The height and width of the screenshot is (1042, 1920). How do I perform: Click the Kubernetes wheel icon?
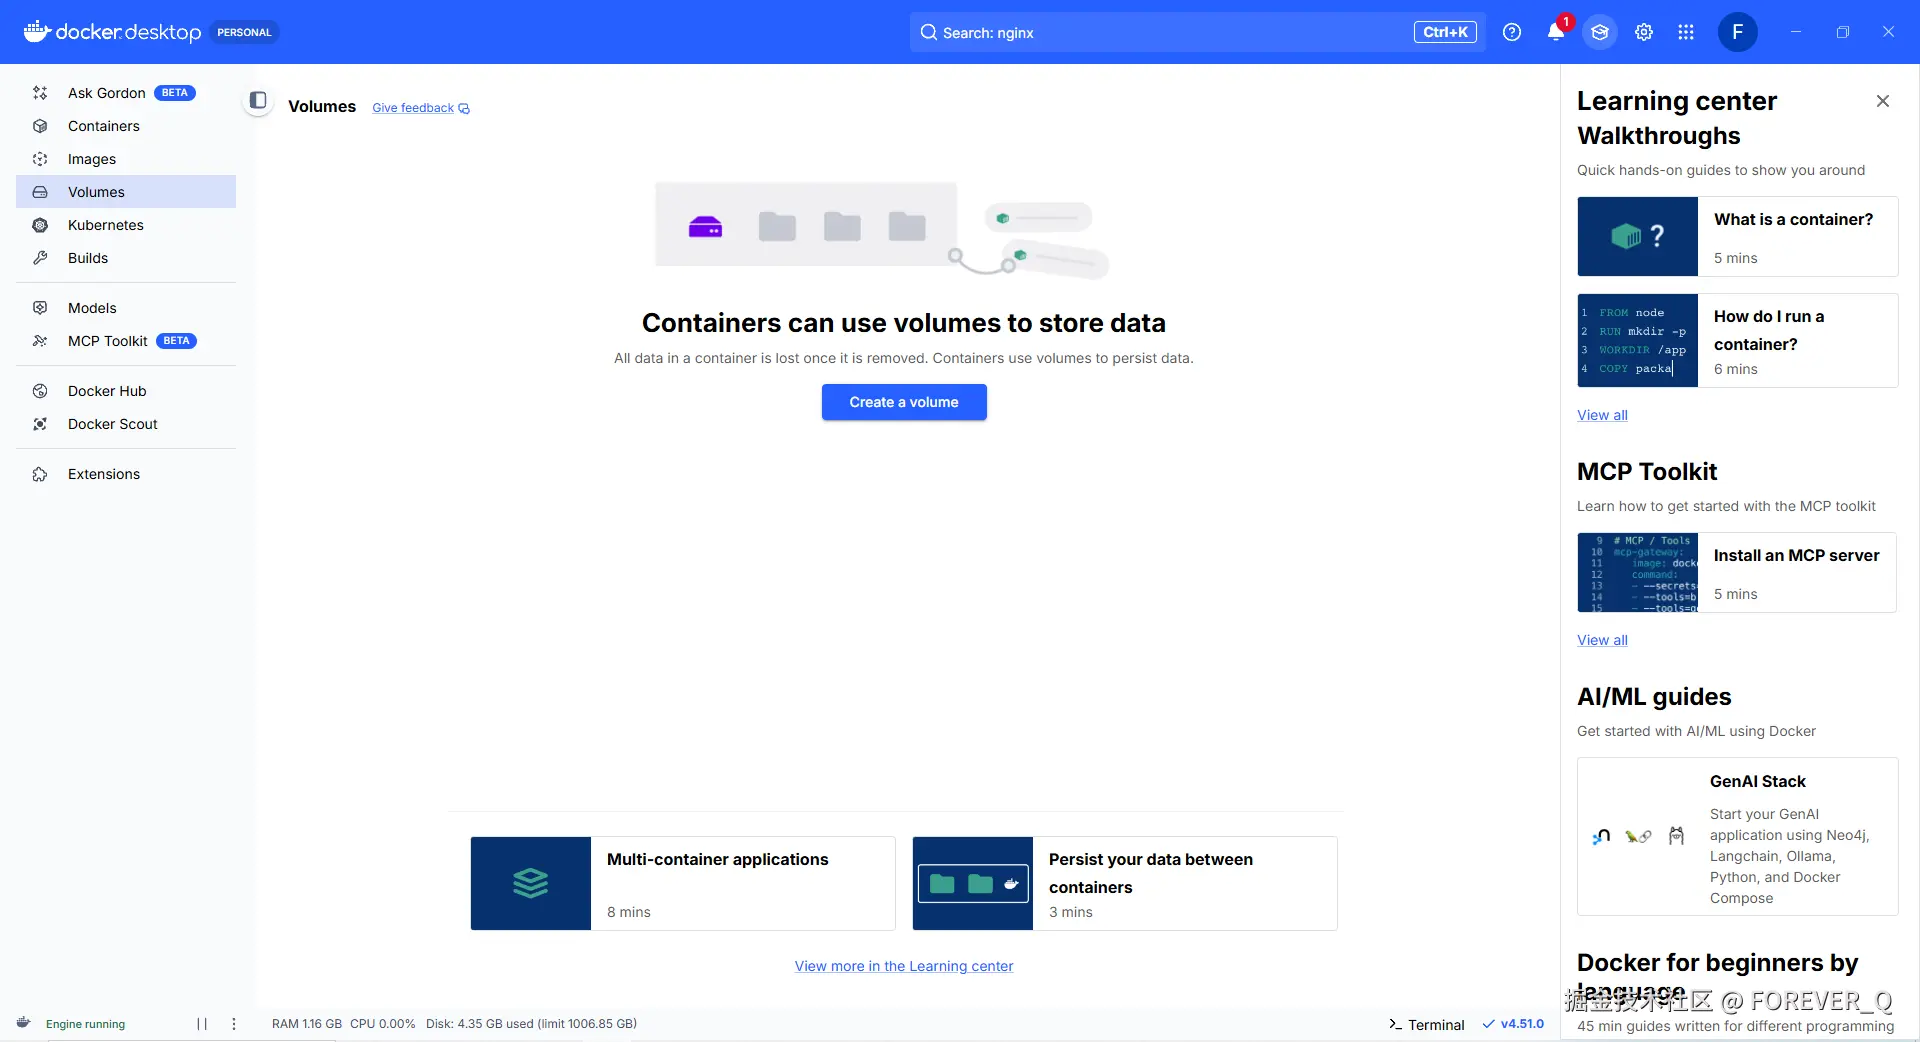(40, 225)
